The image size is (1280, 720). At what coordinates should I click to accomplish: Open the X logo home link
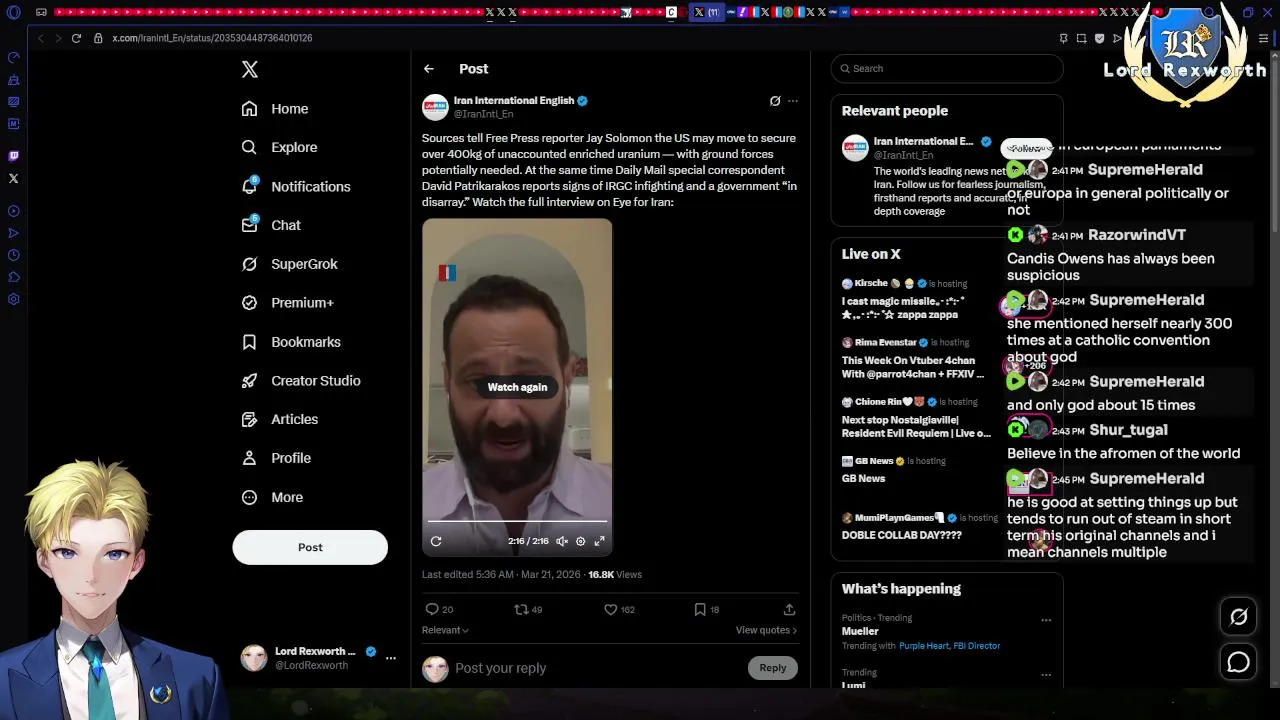250,69
